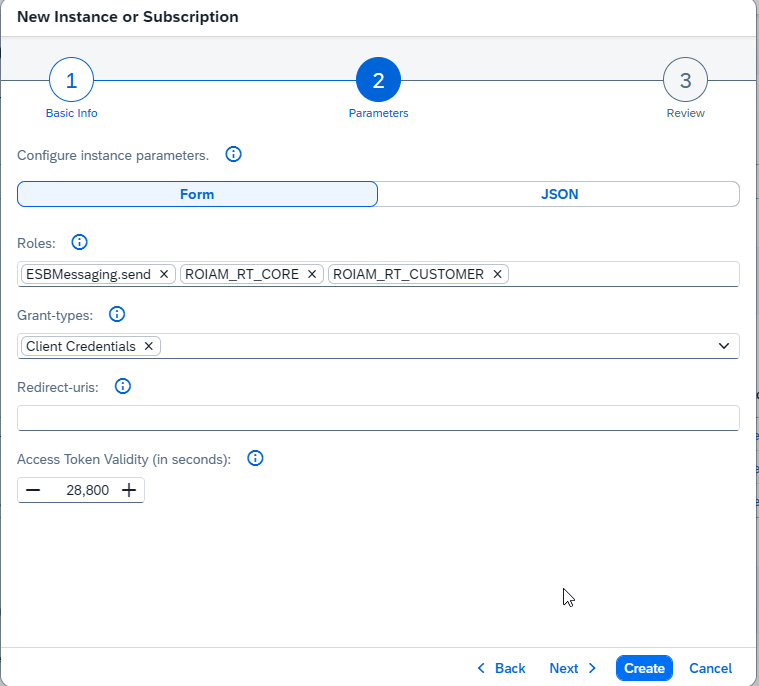The image size is (759, 686).
Task: Show info about Redirect-uris field
Action: (x=122, y=386)
